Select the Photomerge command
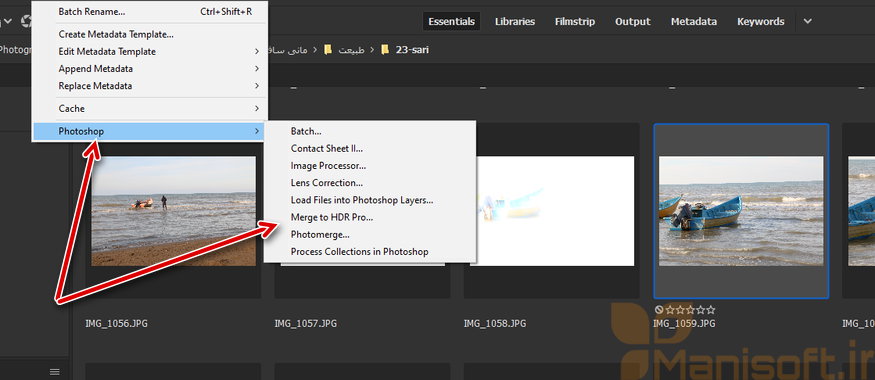Screen dimensions: 875x380 [x=369, y=234]
